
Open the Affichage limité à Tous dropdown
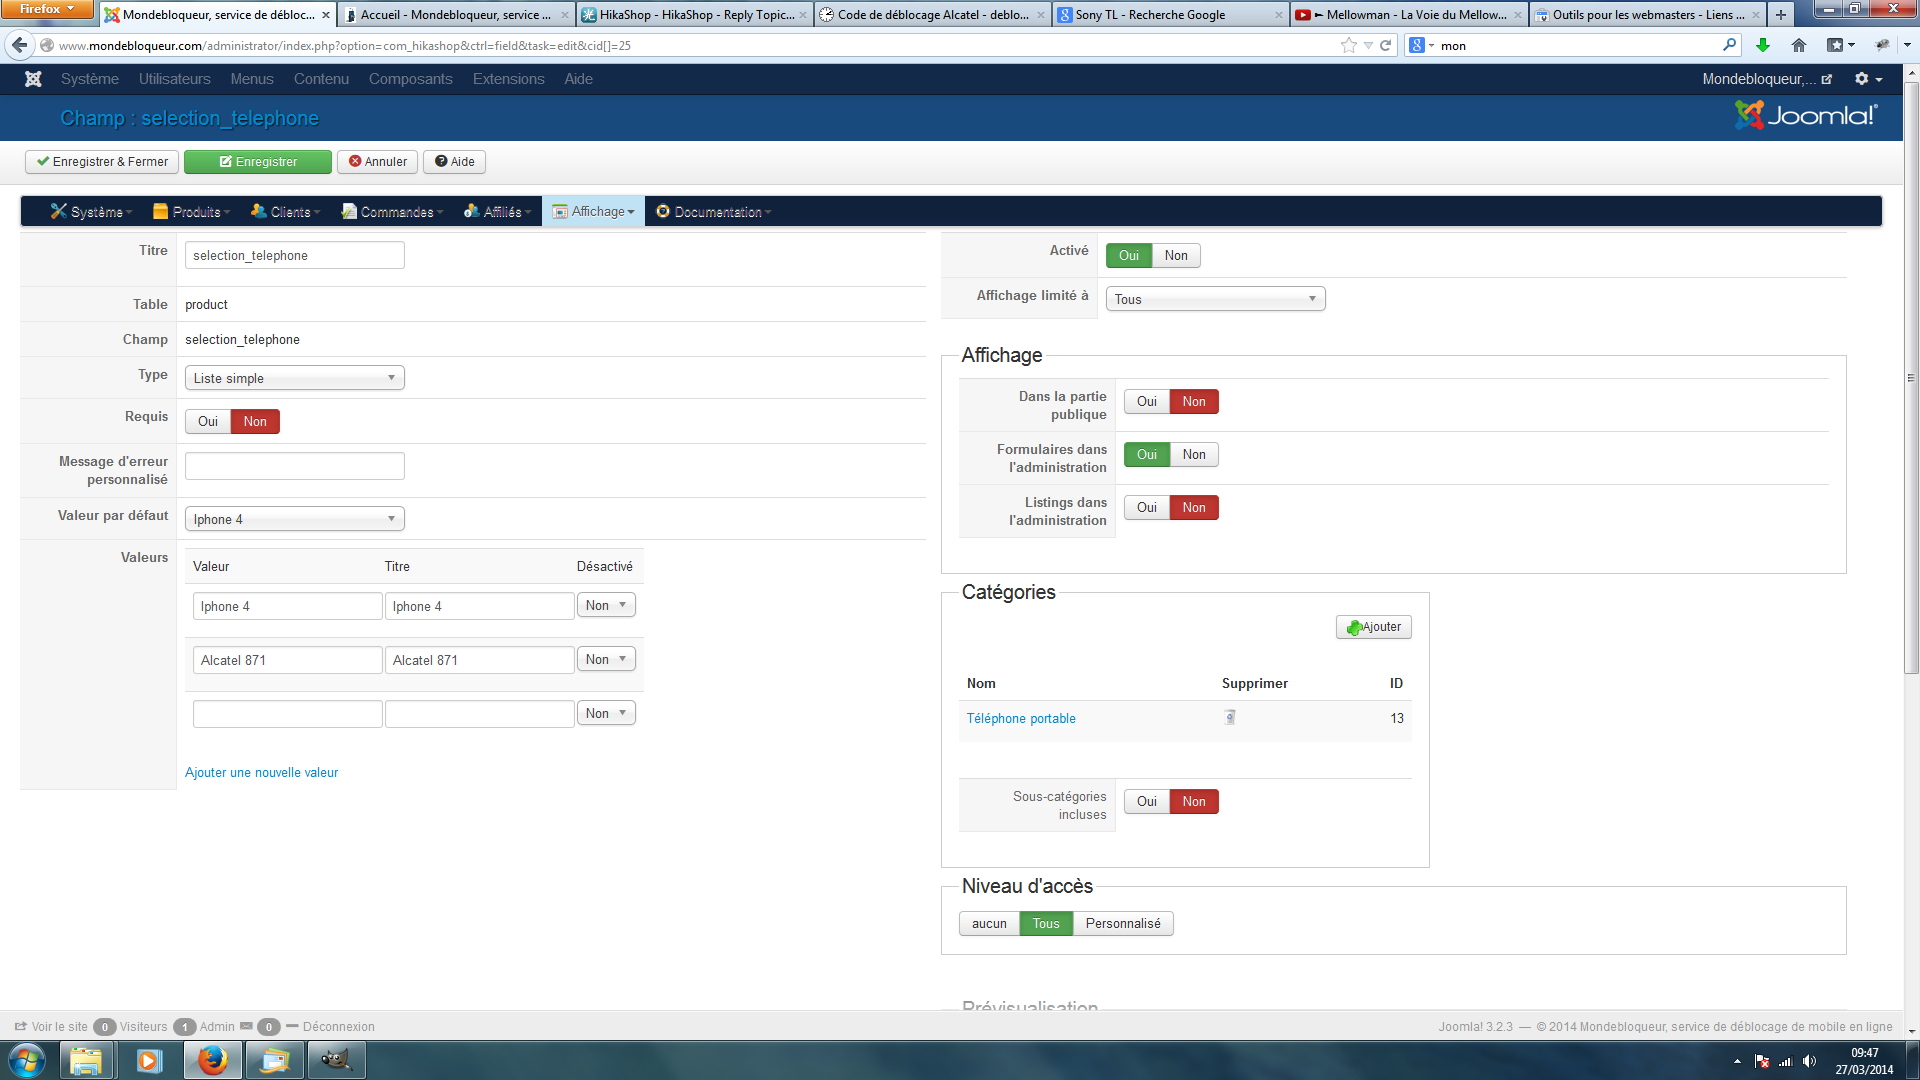(1215, 299)
